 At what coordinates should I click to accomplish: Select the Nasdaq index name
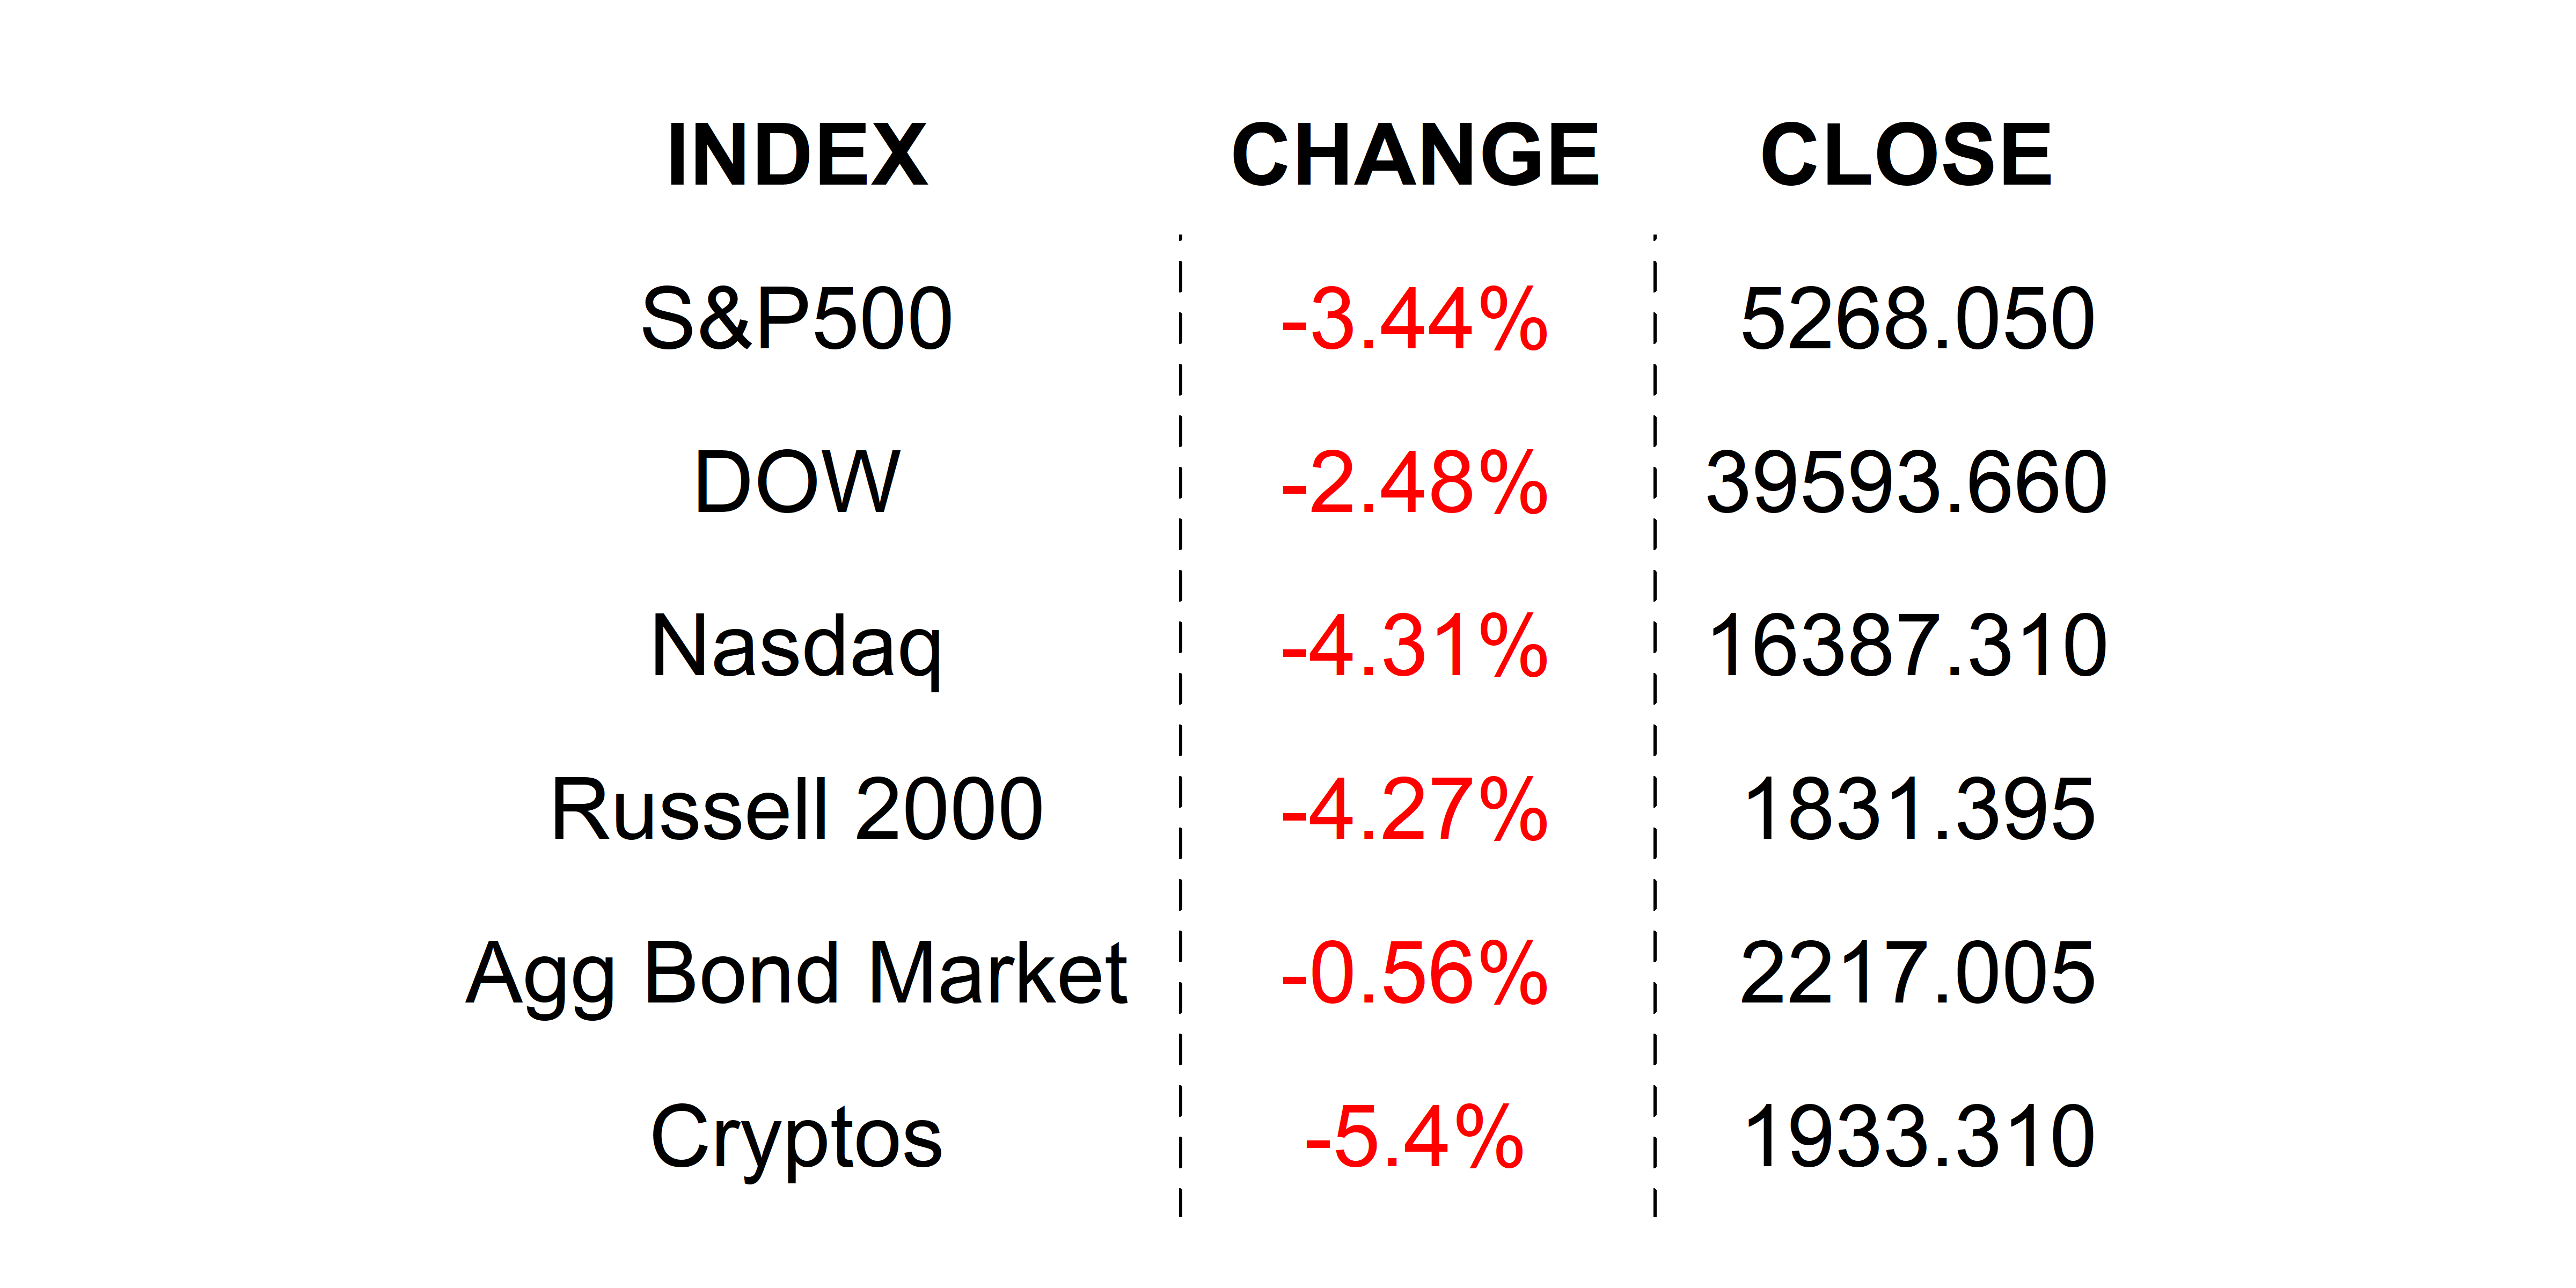coord(797,646)
